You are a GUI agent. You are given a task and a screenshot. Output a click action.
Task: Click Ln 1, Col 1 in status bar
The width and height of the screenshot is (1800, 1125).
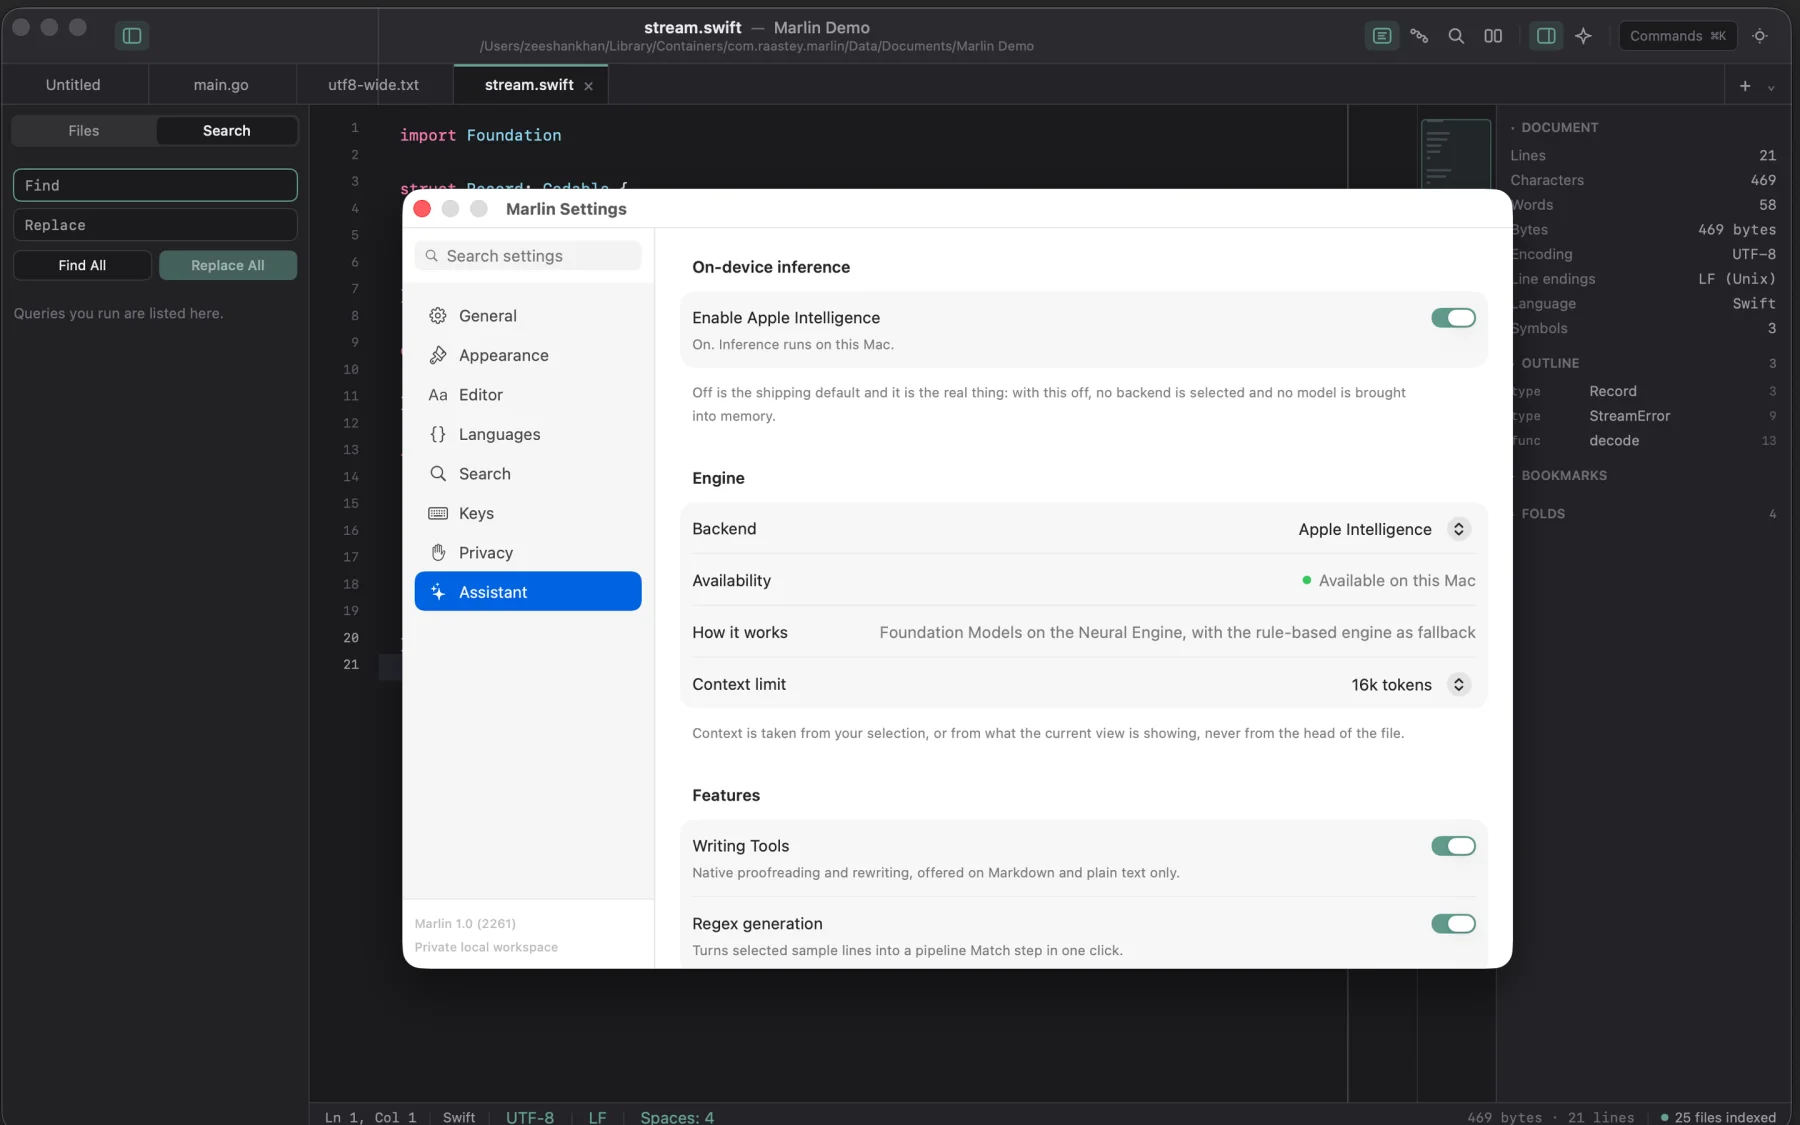click(x=370, y=1117)
